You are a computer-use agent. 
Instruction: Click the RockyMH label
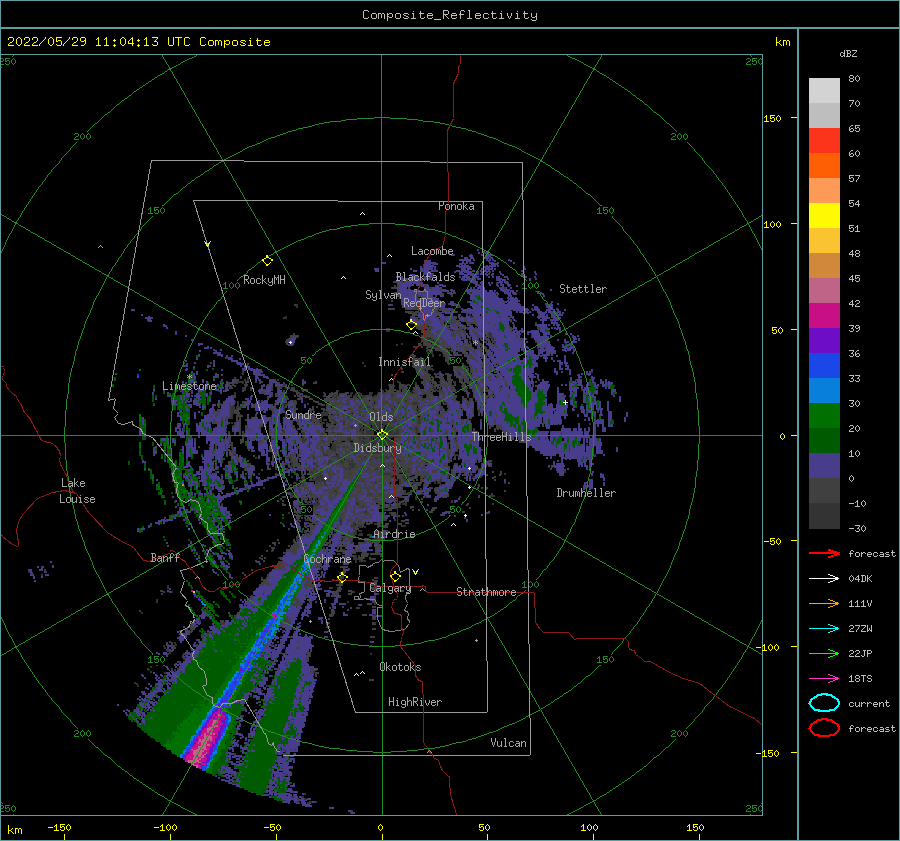pos(264,280)
